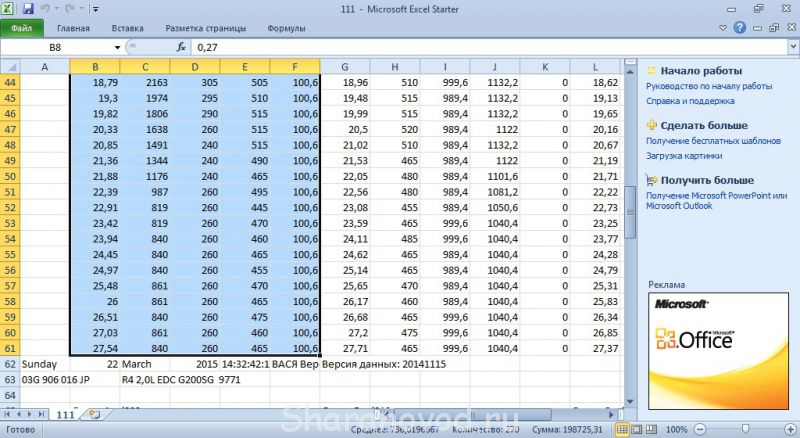Click the Загрузка картинки link
The width and height of the screenshot is (800, 438).
point(683,156)
